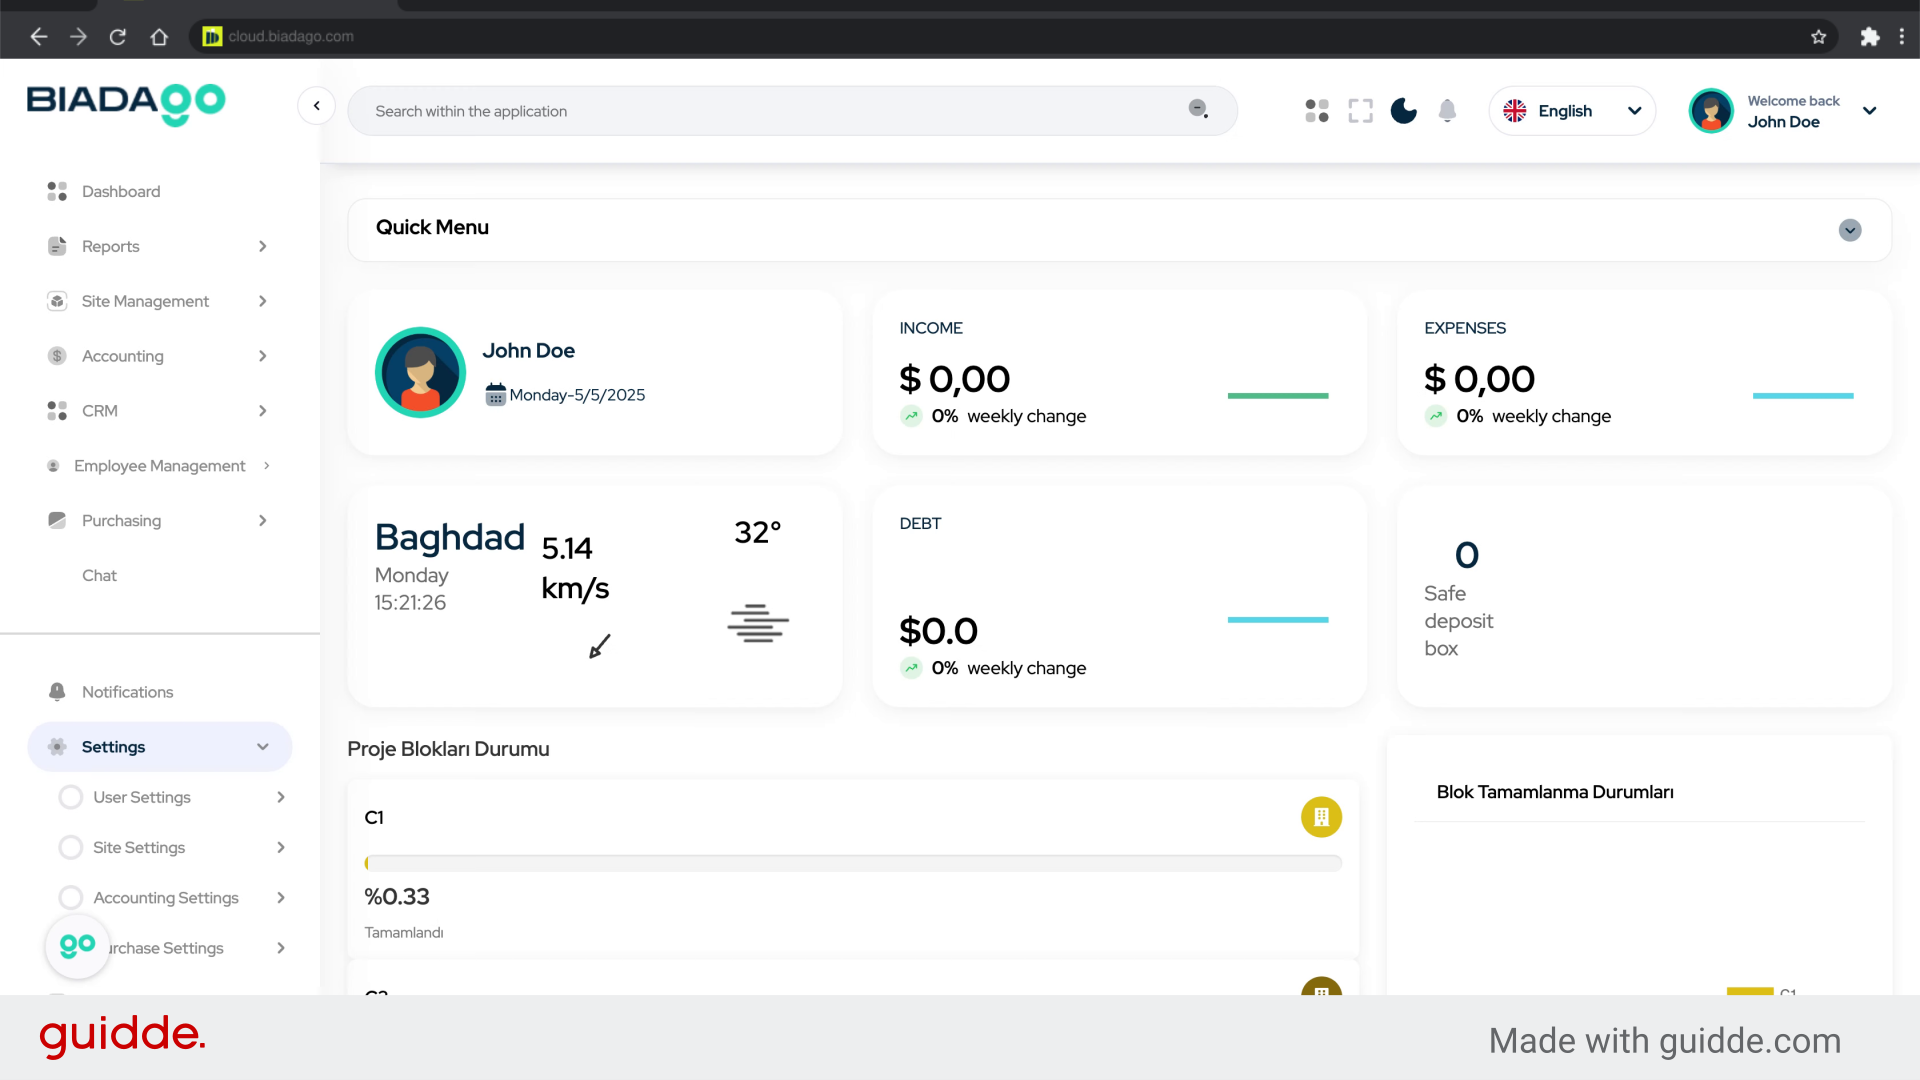Click the C1 block progress bar

coord(853,863)
